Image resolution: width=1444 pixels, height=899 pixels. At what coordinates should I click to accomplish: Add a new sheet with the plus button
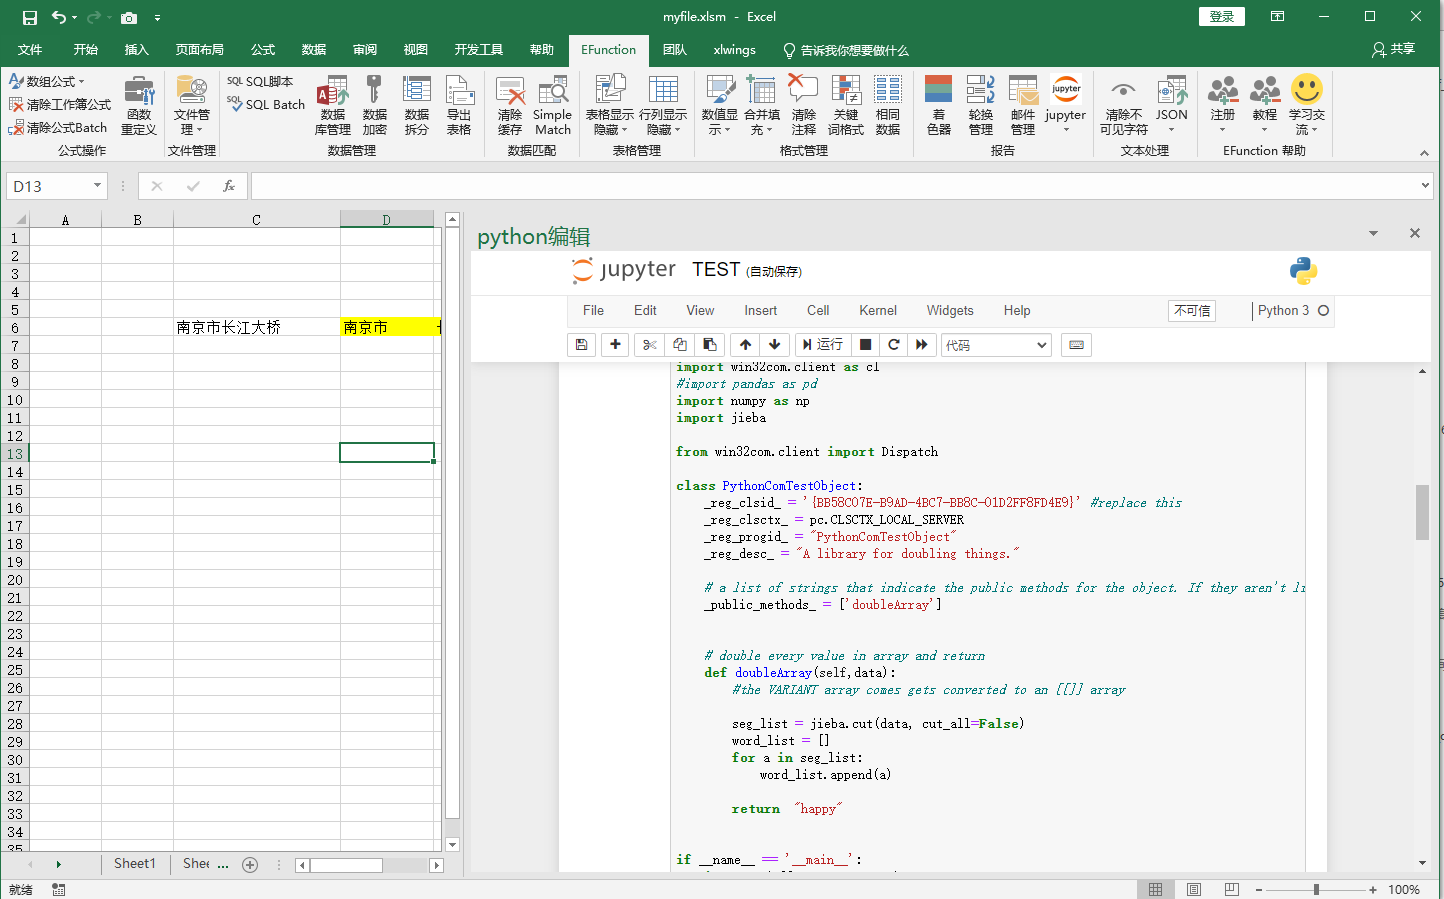pos(250,865)
